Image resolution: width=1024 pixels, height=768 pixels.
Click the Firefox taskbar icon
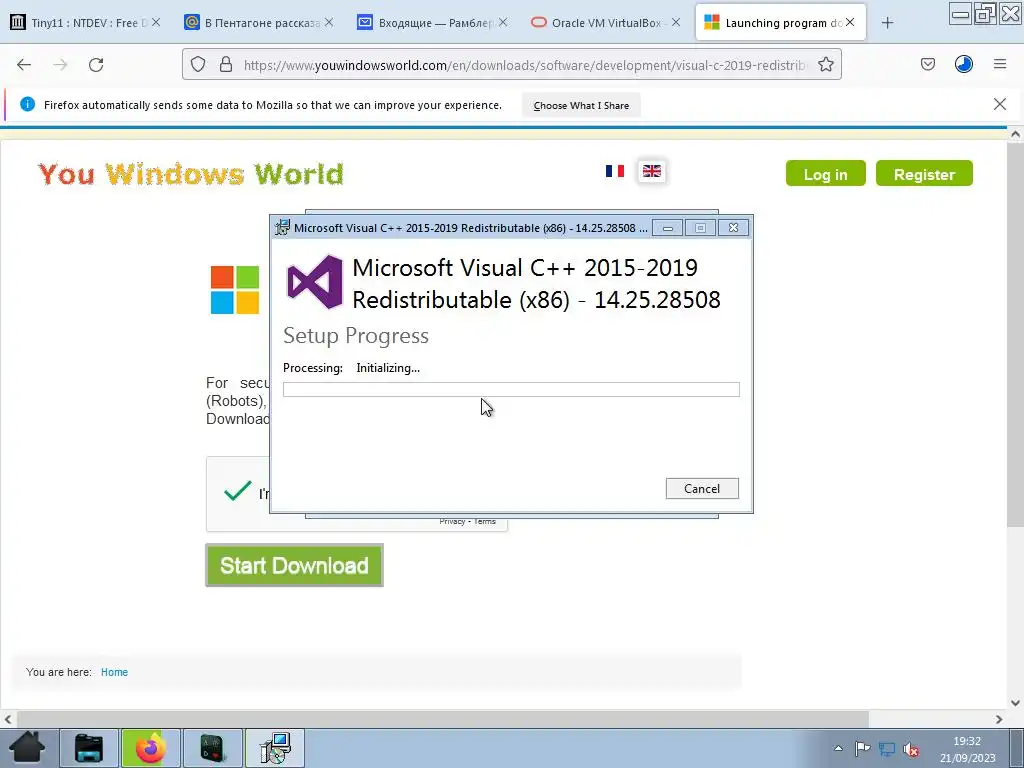150,748
